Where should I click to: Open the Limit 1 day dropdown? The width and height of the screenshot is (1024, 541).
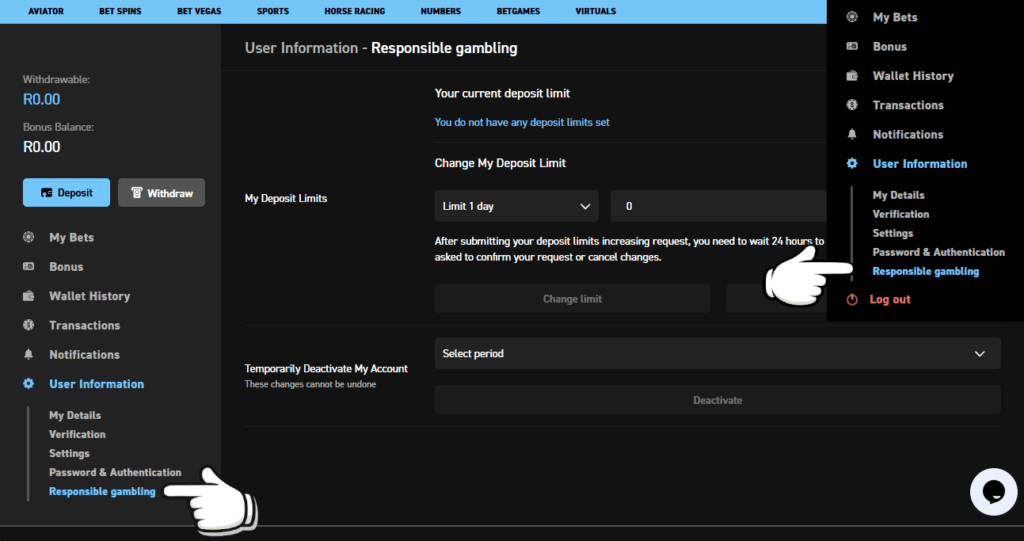coord(517,206)
